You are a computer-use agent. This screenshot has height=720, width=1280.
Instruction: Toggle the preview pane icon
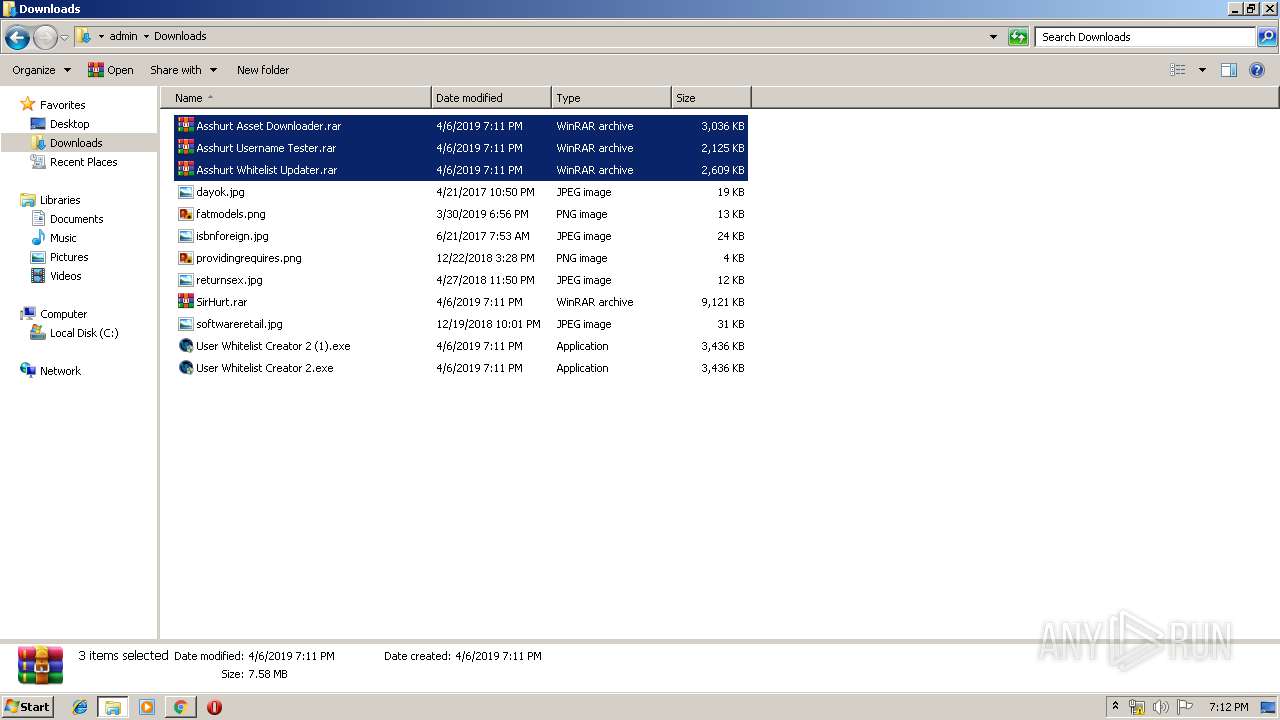1229,70
